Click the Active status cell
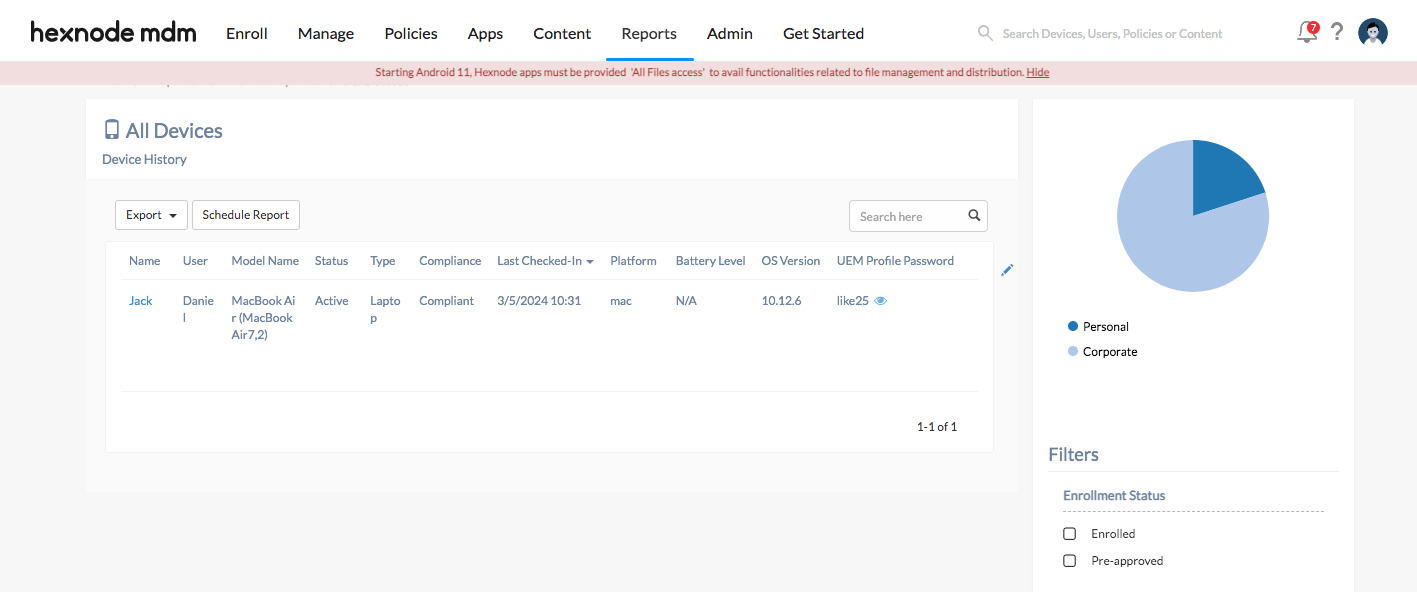The height and width of the screenshot is (592, 1417). click(331, 300)
